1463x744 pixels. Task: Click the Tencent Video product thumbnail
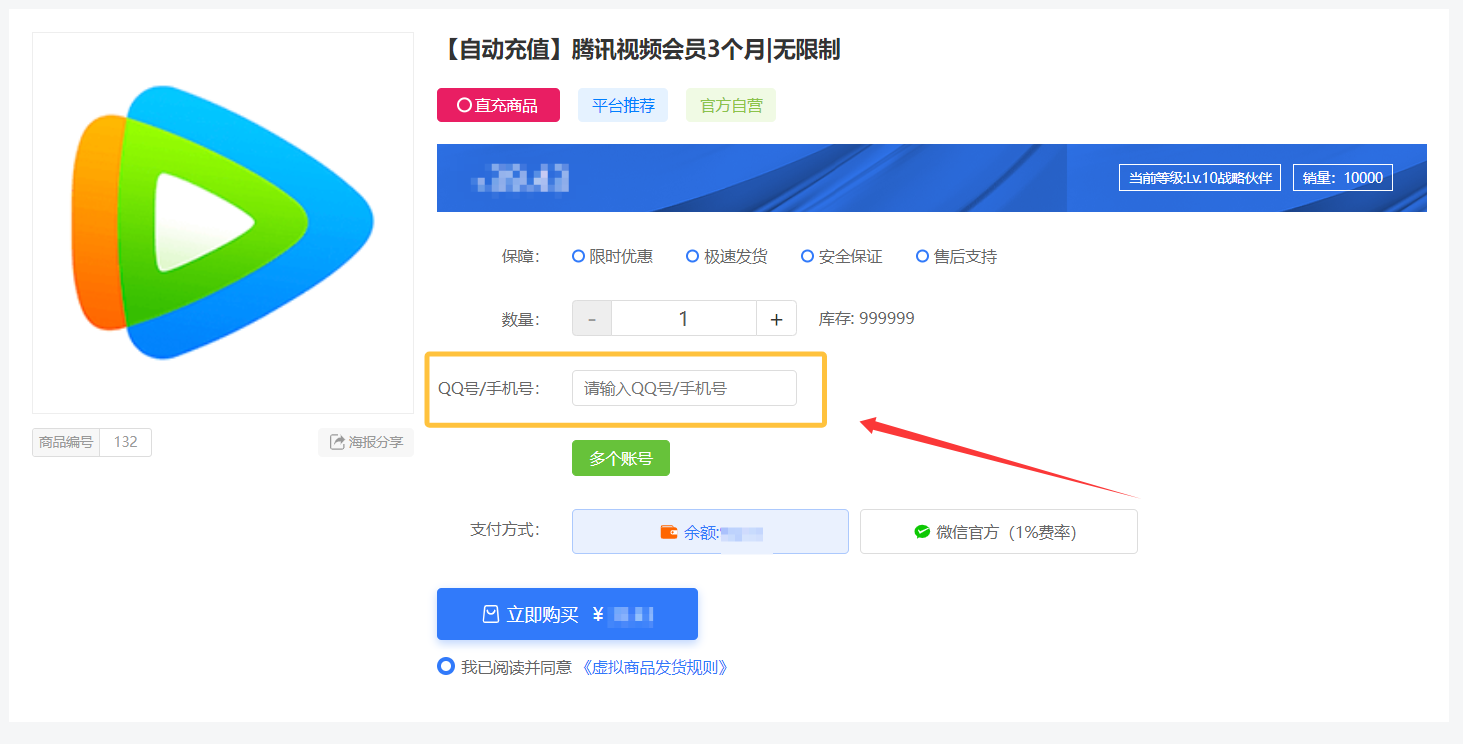point(223,223)
